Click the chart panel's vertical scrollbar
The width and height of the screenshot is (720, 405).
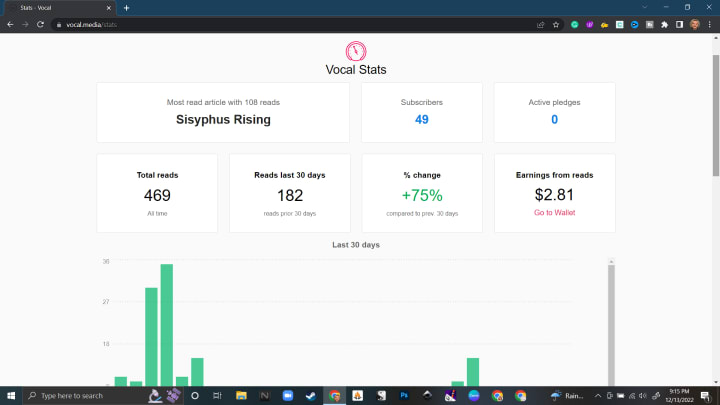coord(611,325)
